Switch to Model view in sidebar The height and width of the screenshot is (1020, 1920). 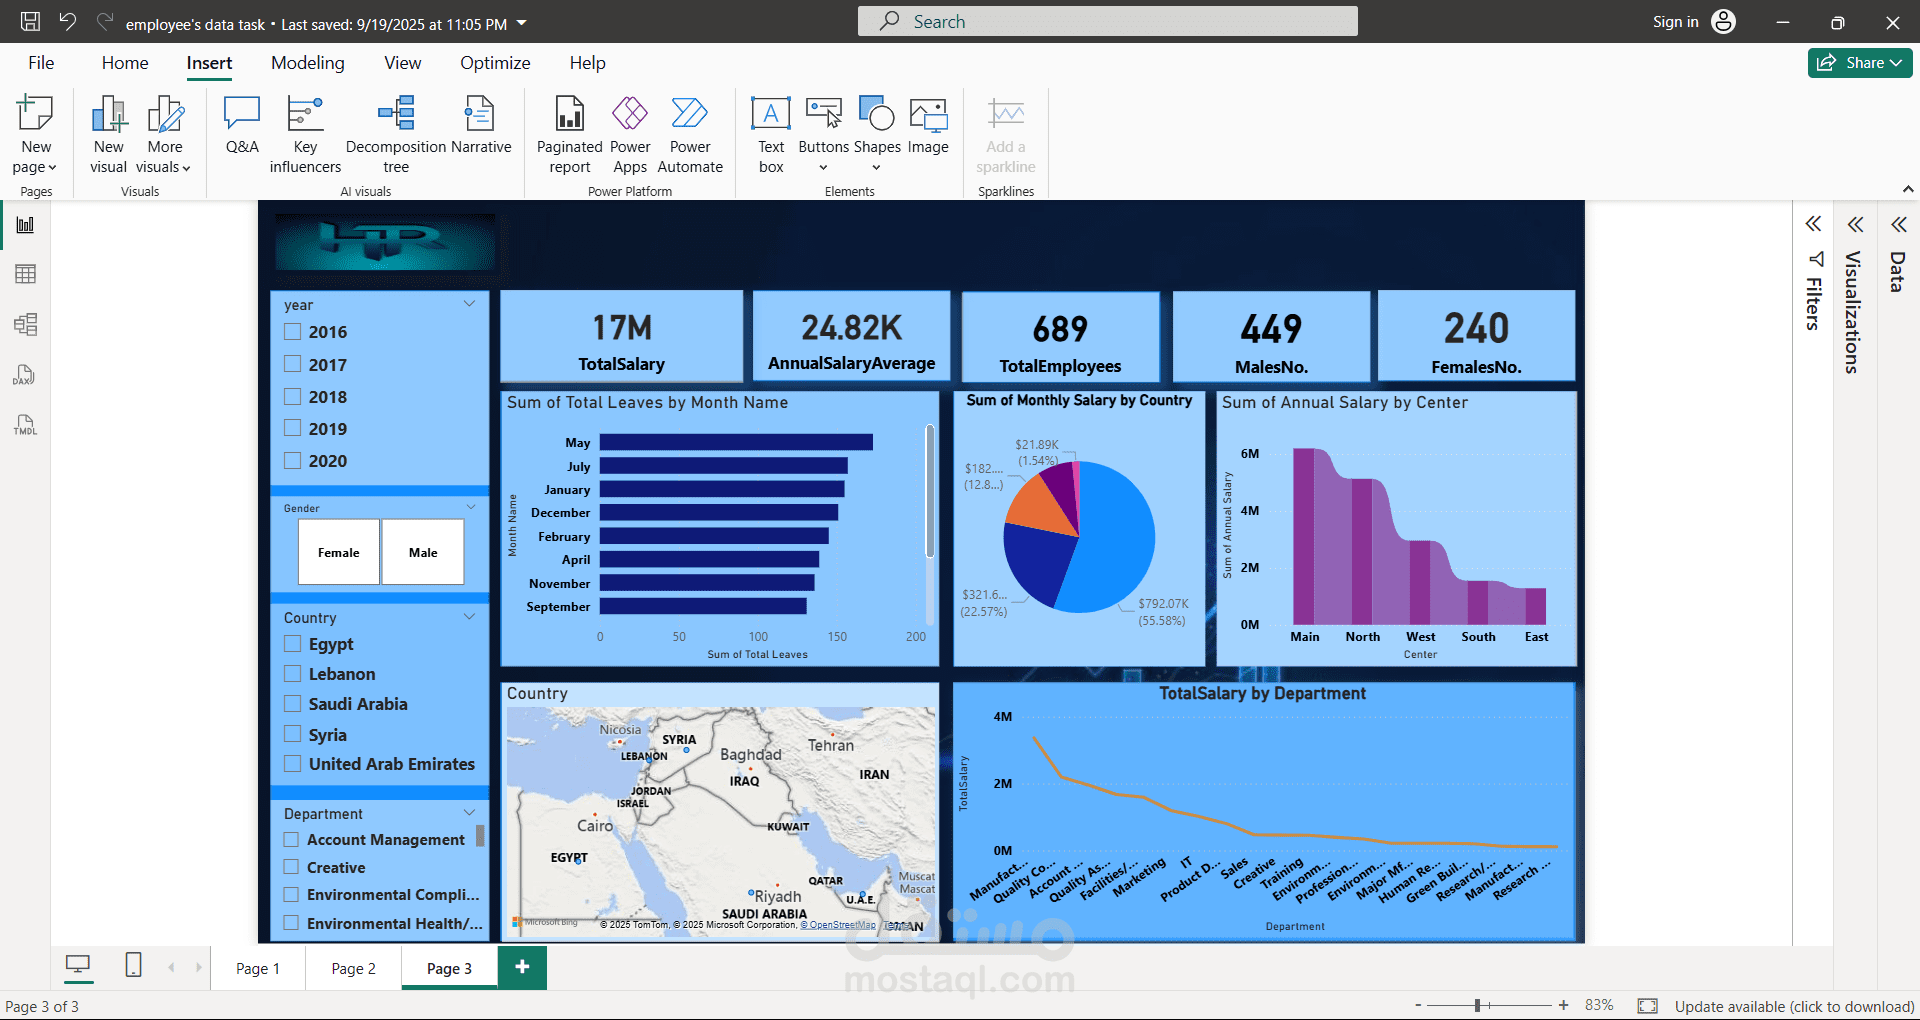tap(25, 324)
